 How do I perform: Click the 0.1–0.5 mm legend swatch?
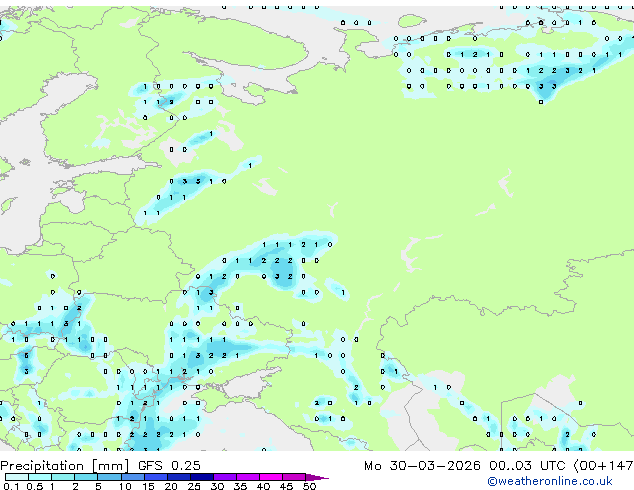pyautogui.click(x=17, y=477)
